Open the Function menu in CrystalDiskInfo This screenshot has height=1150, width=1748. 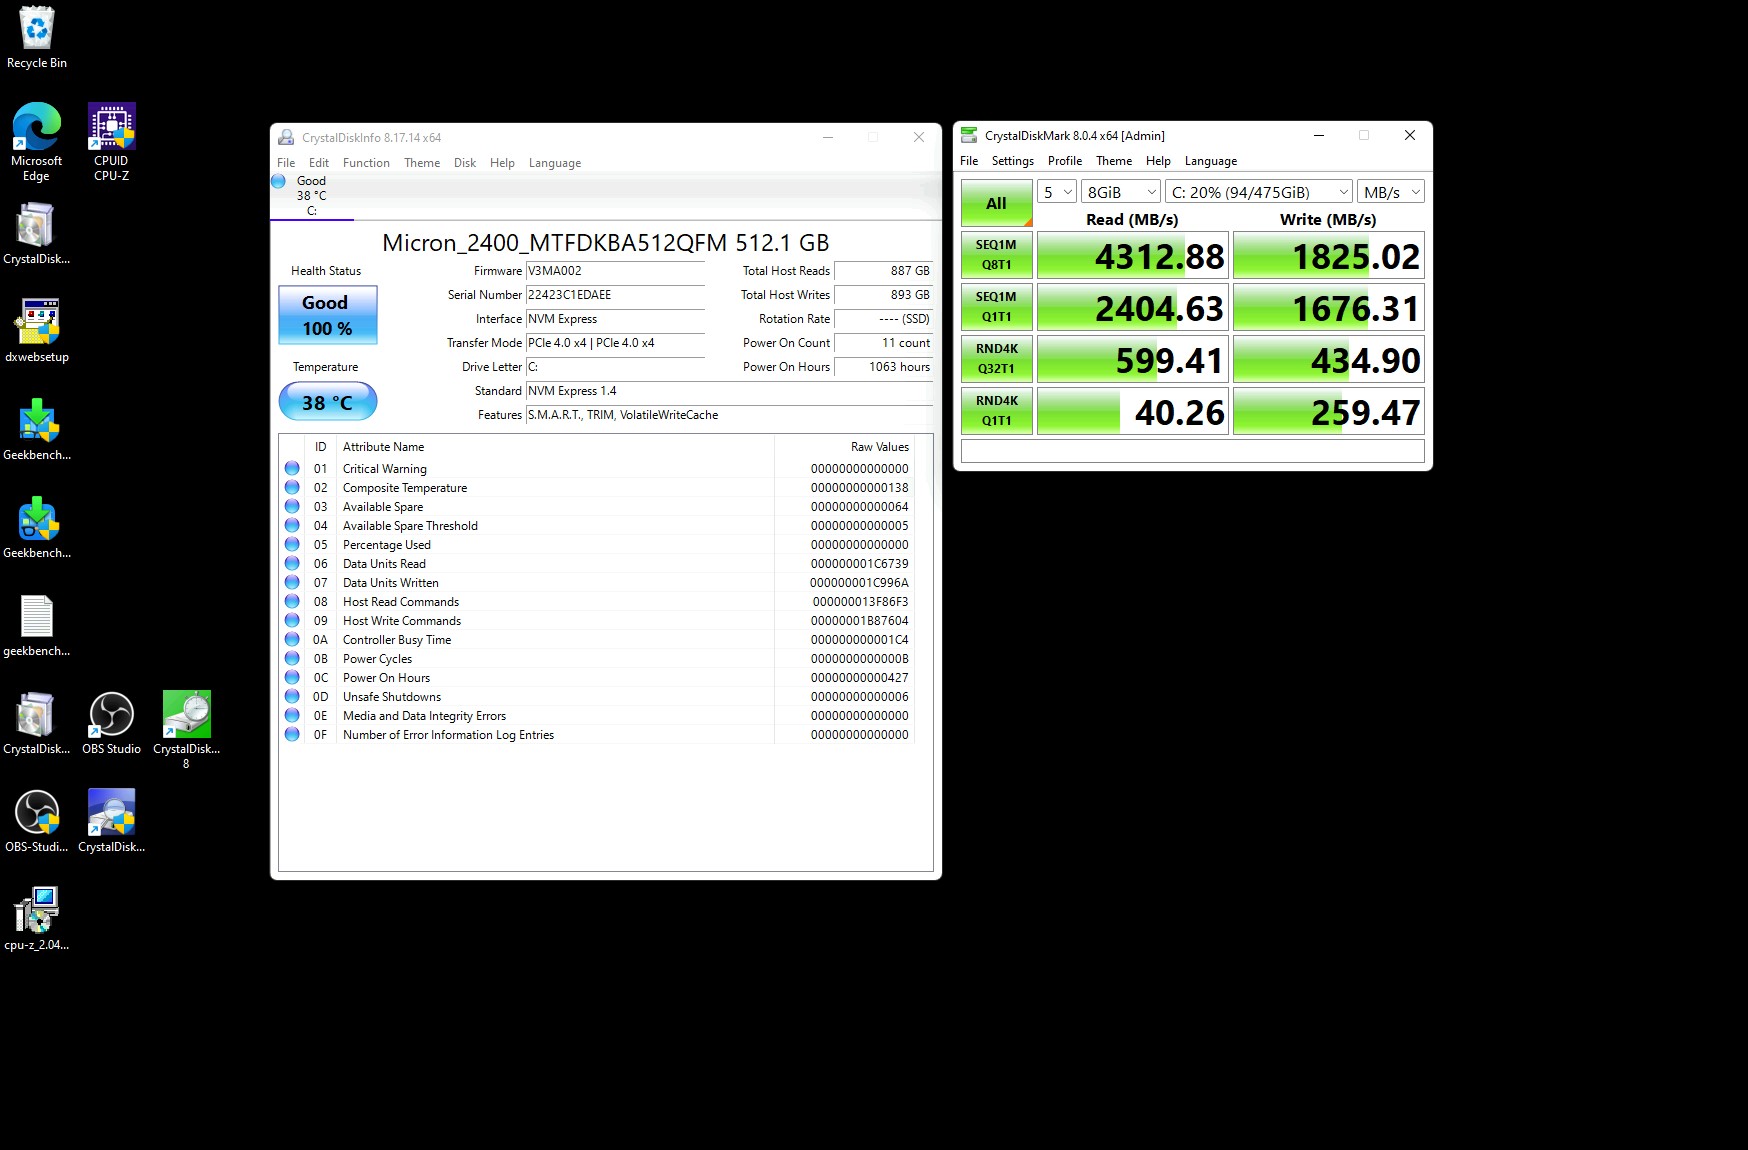pyautogui.click(x=366, y=163)
